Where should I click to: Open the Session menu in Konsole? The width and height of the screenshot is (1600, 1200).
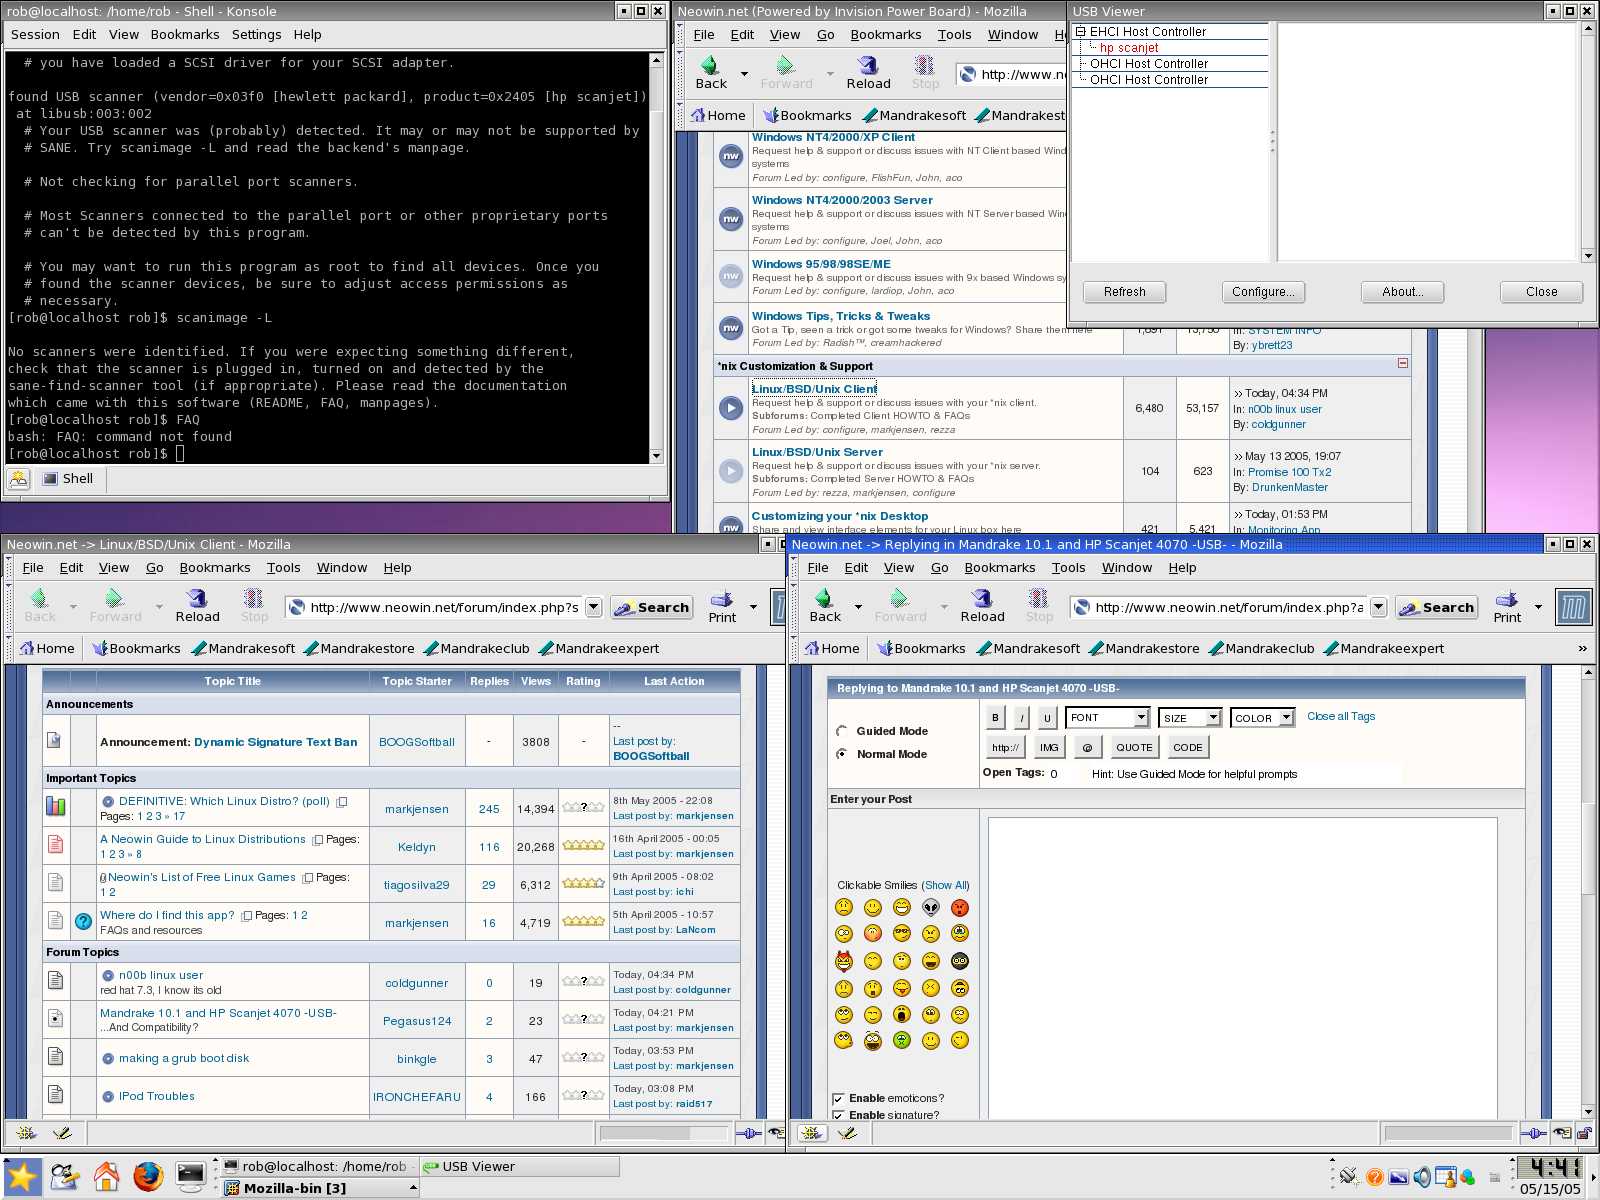(x=35, y=34)
